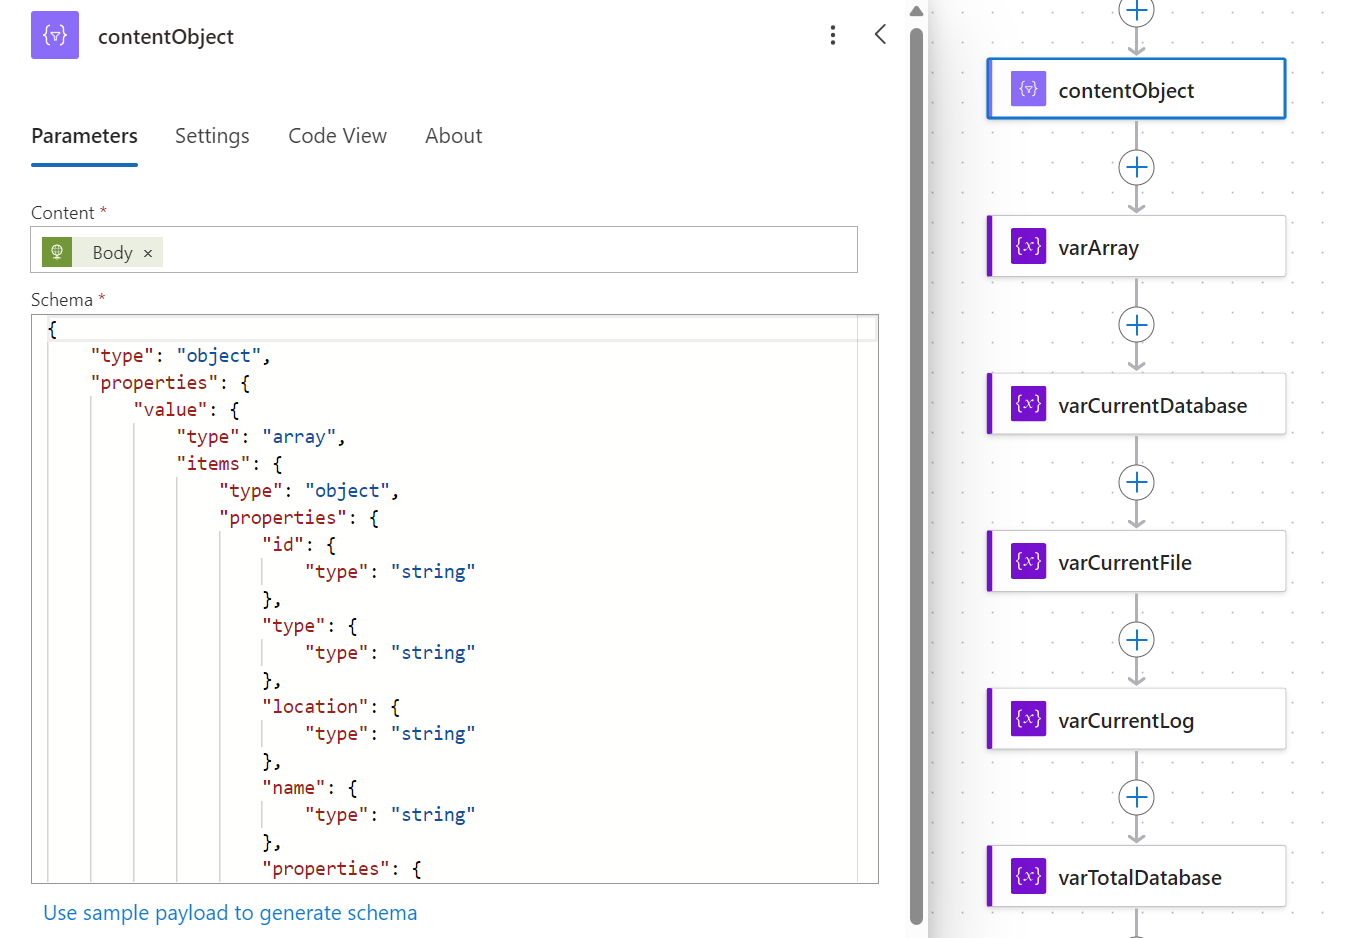The image size is (1351, 938).
Task: Insert a new step above varArray
Action: (x=1136, y=168)
